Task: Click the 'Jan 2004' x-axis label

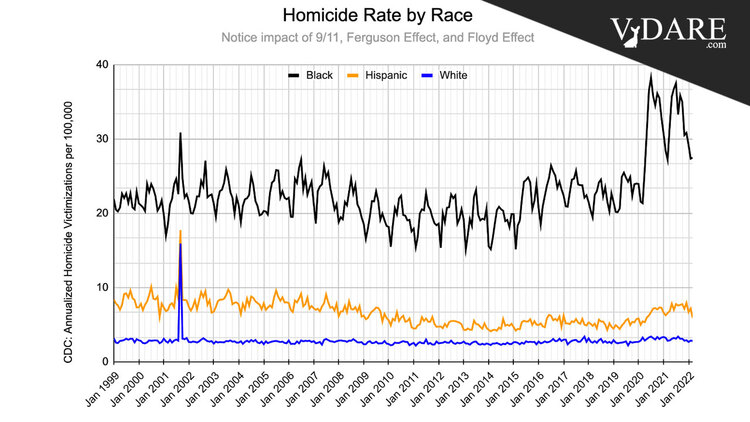Action: 227,388
